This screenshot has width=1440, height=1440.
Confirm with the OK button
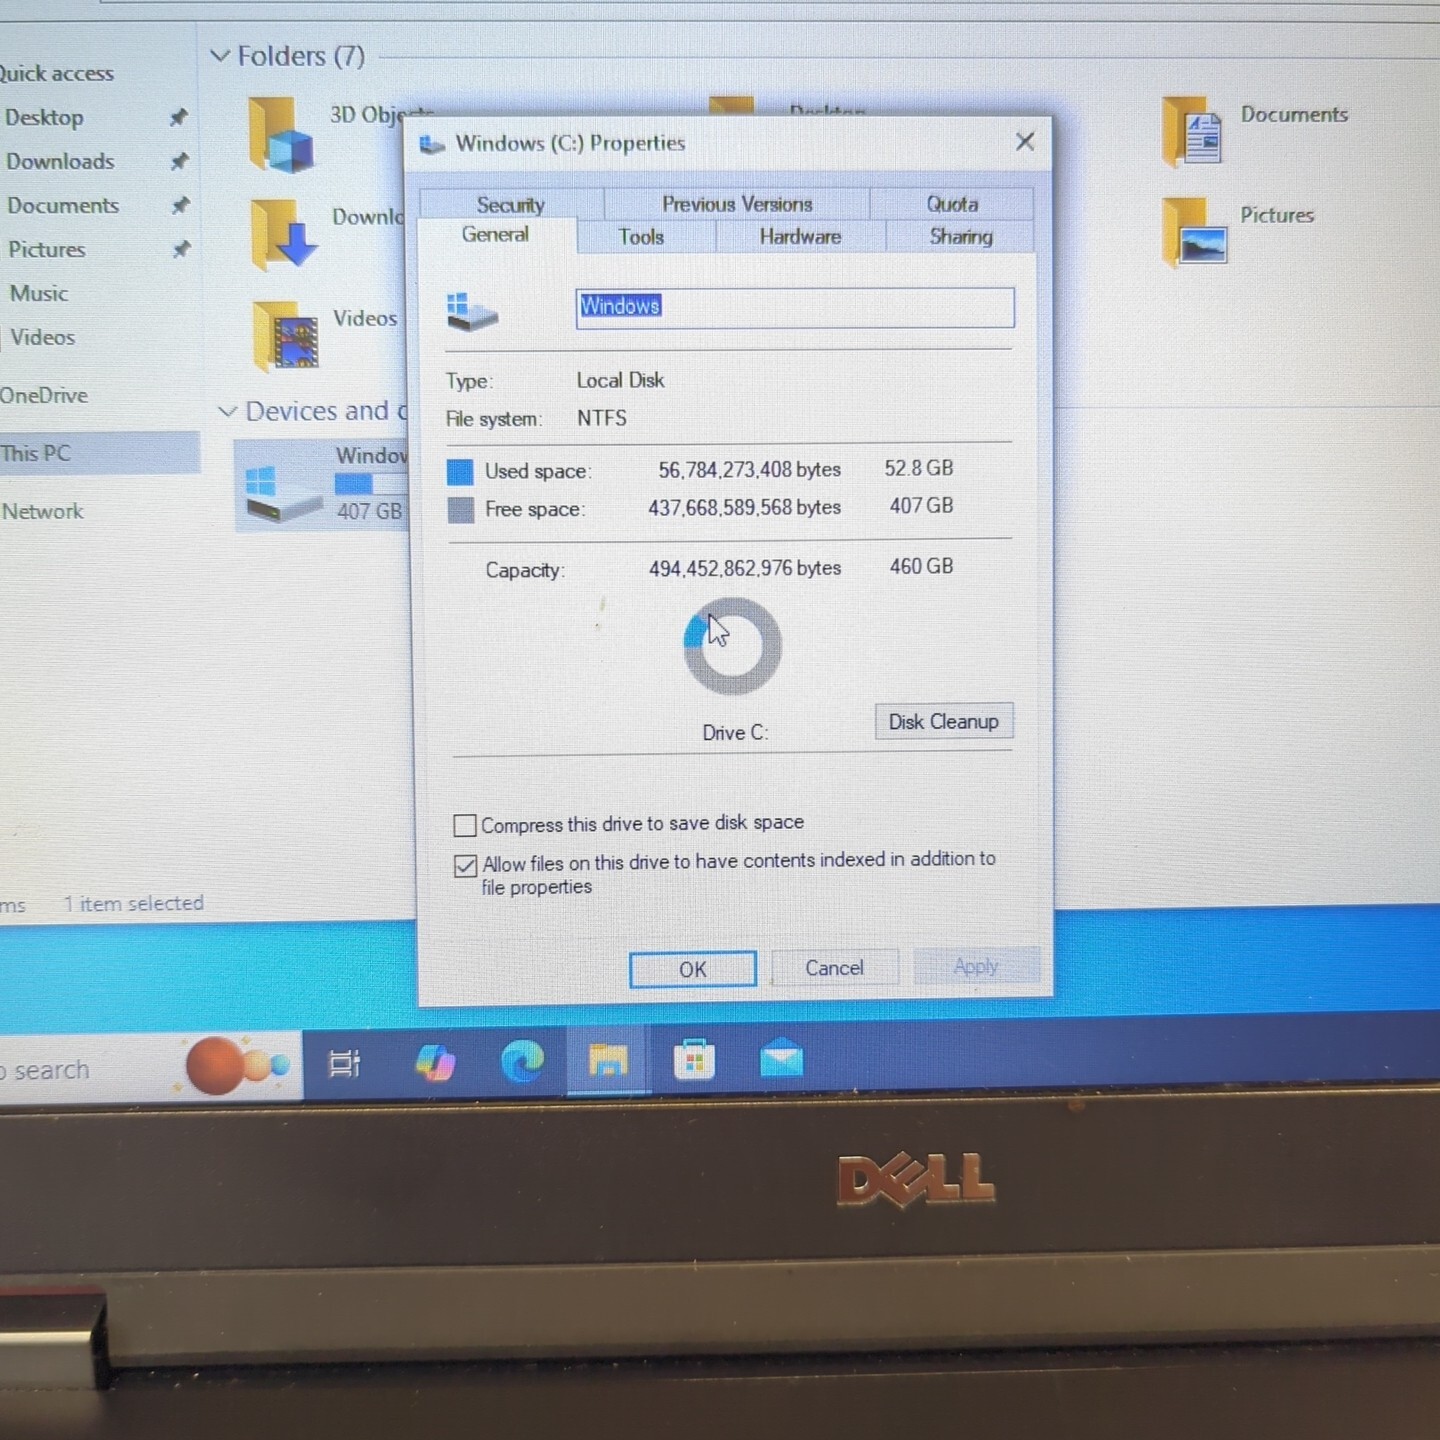[692, 969]
